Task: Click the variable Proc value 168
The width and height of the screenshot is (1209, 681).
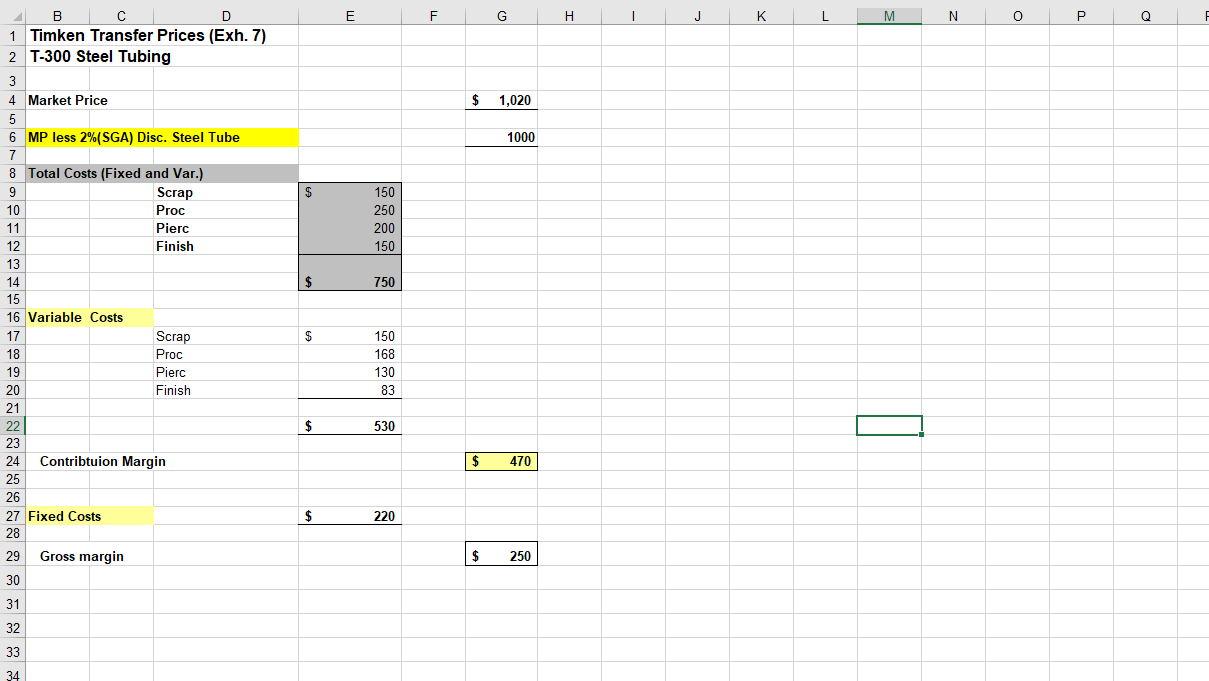Action: point(350,354)
